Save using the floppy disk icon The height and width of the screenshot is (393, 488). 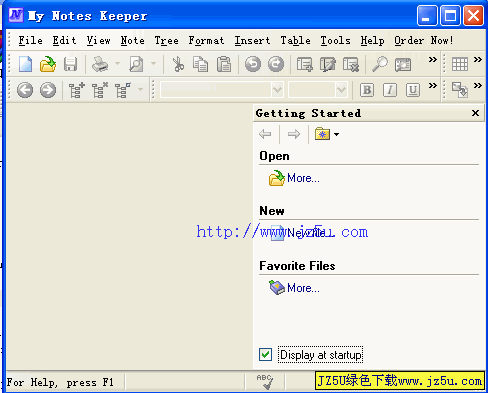70,64
